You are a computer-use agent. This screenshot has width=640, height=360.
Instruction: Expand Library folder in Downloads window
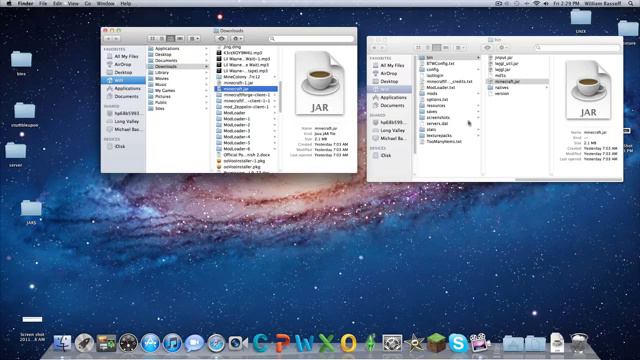click(206, 72)
